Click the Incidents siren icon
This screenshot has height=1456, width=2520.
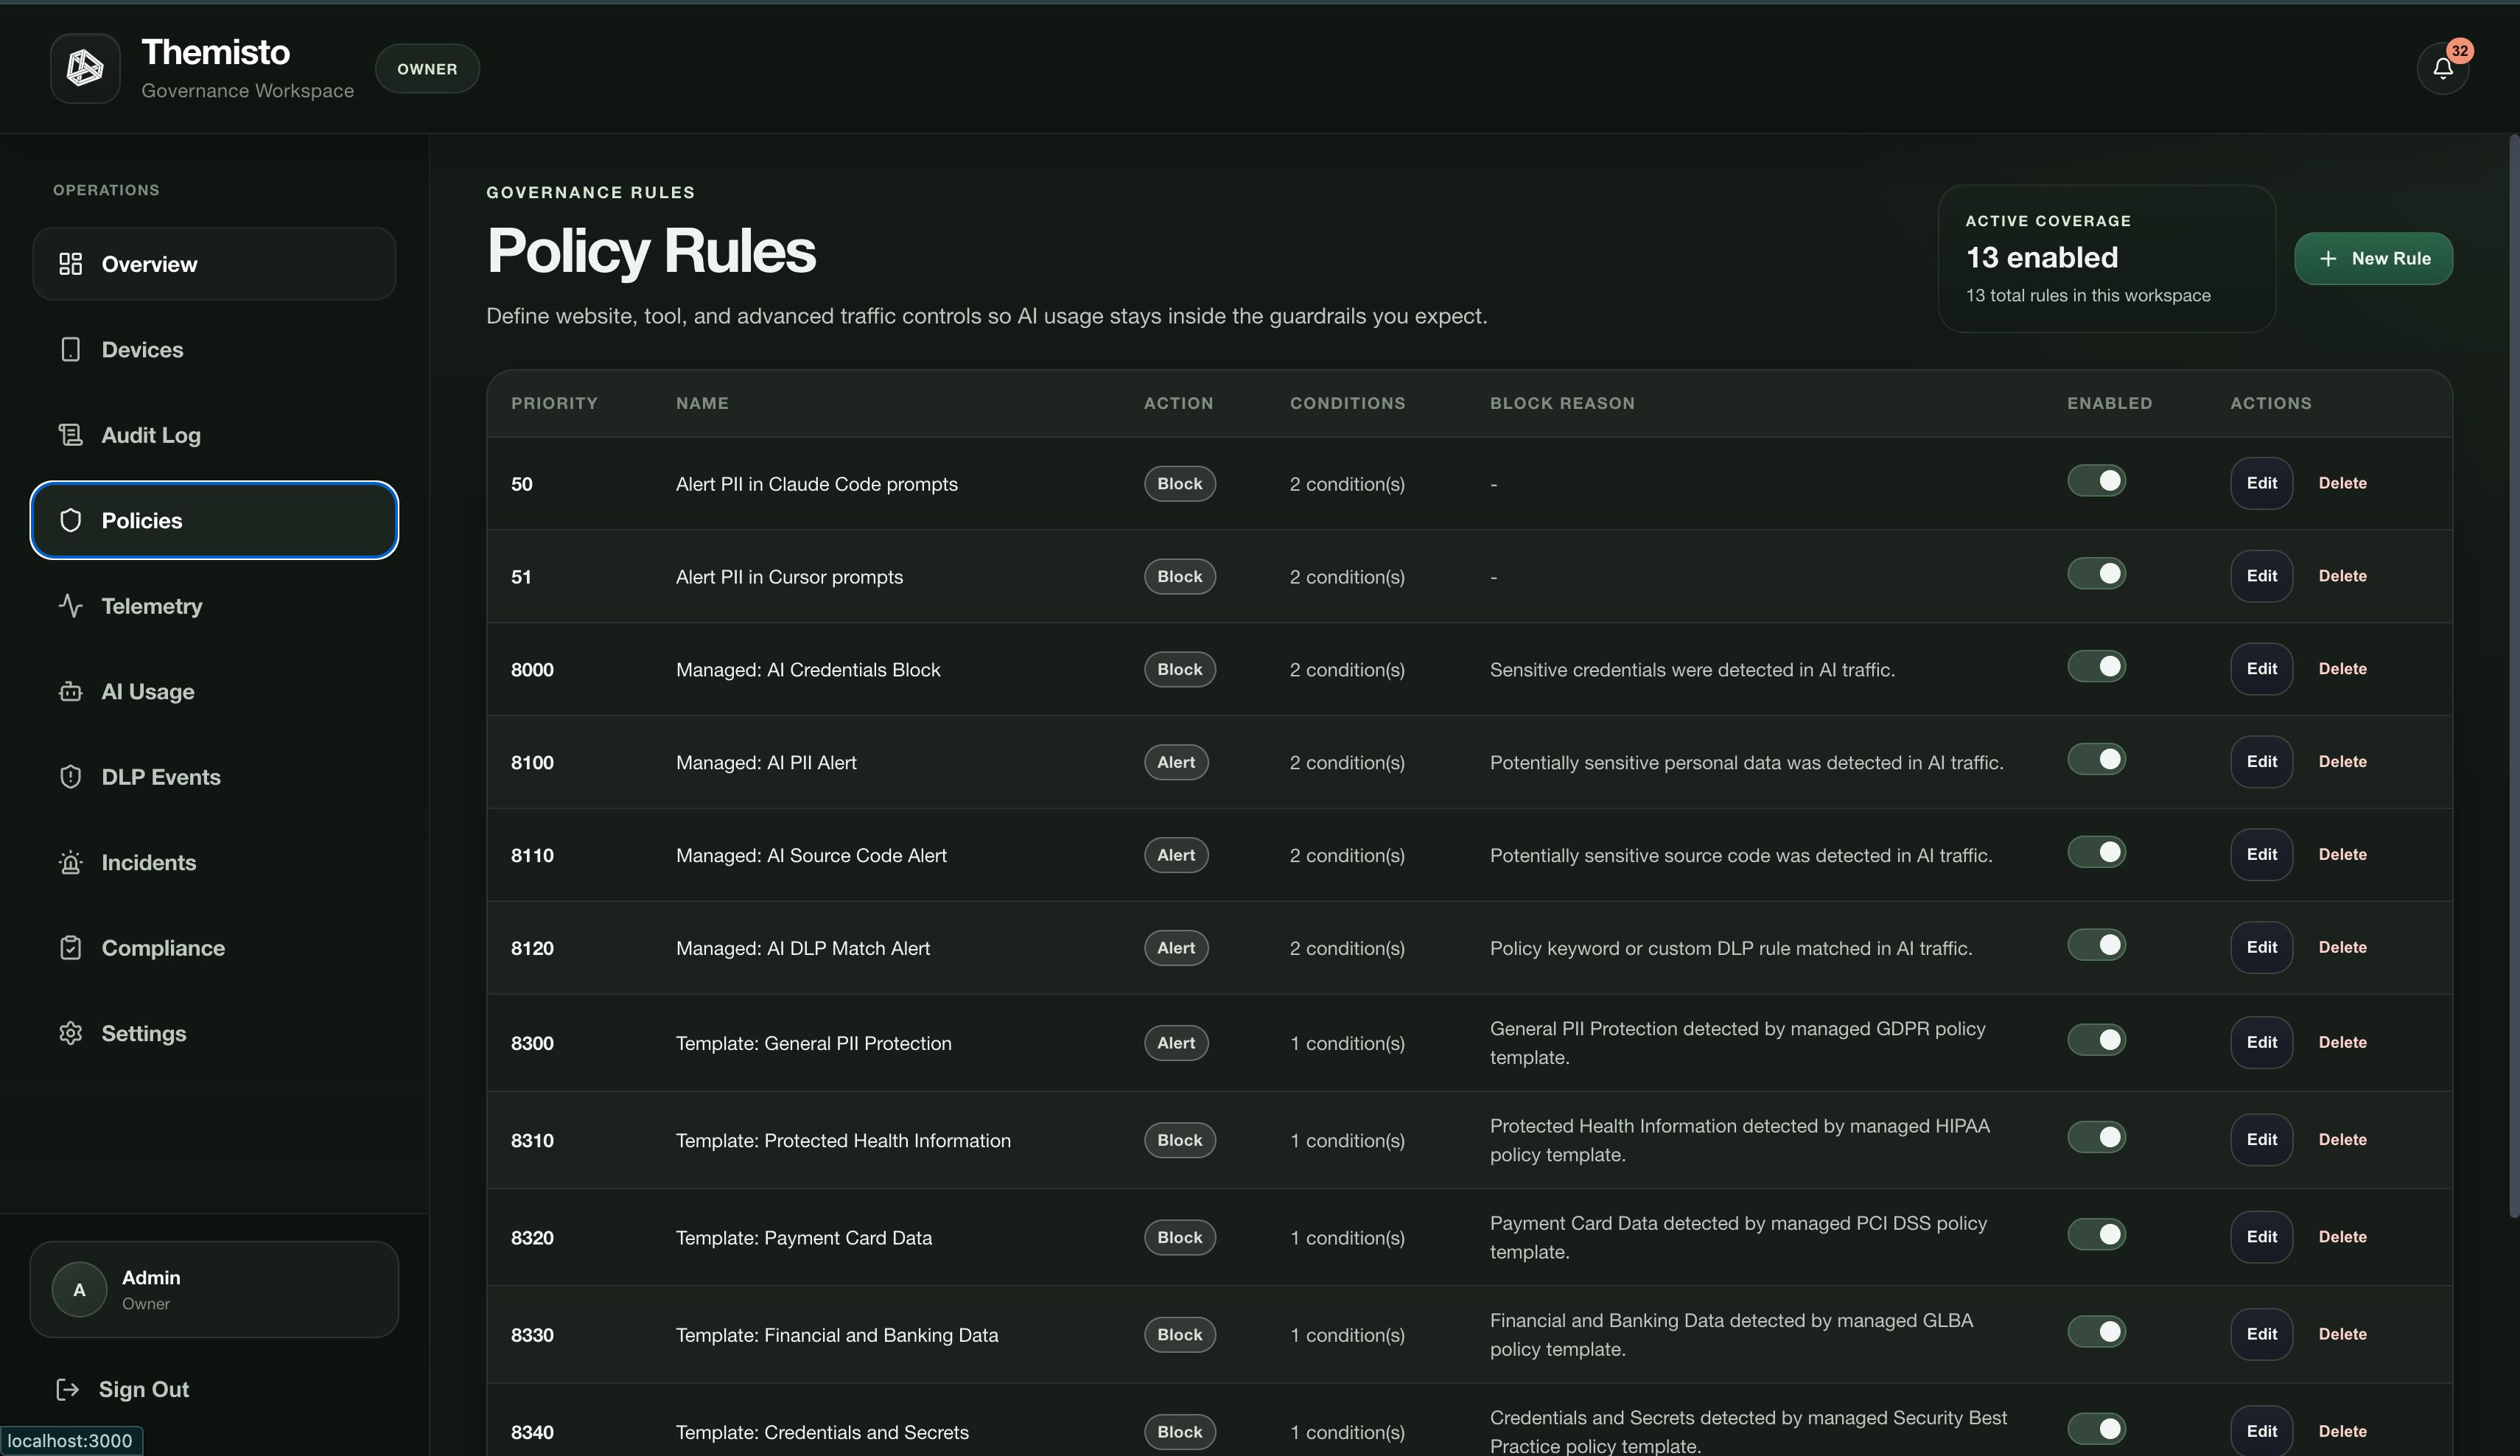pos(70,862)
